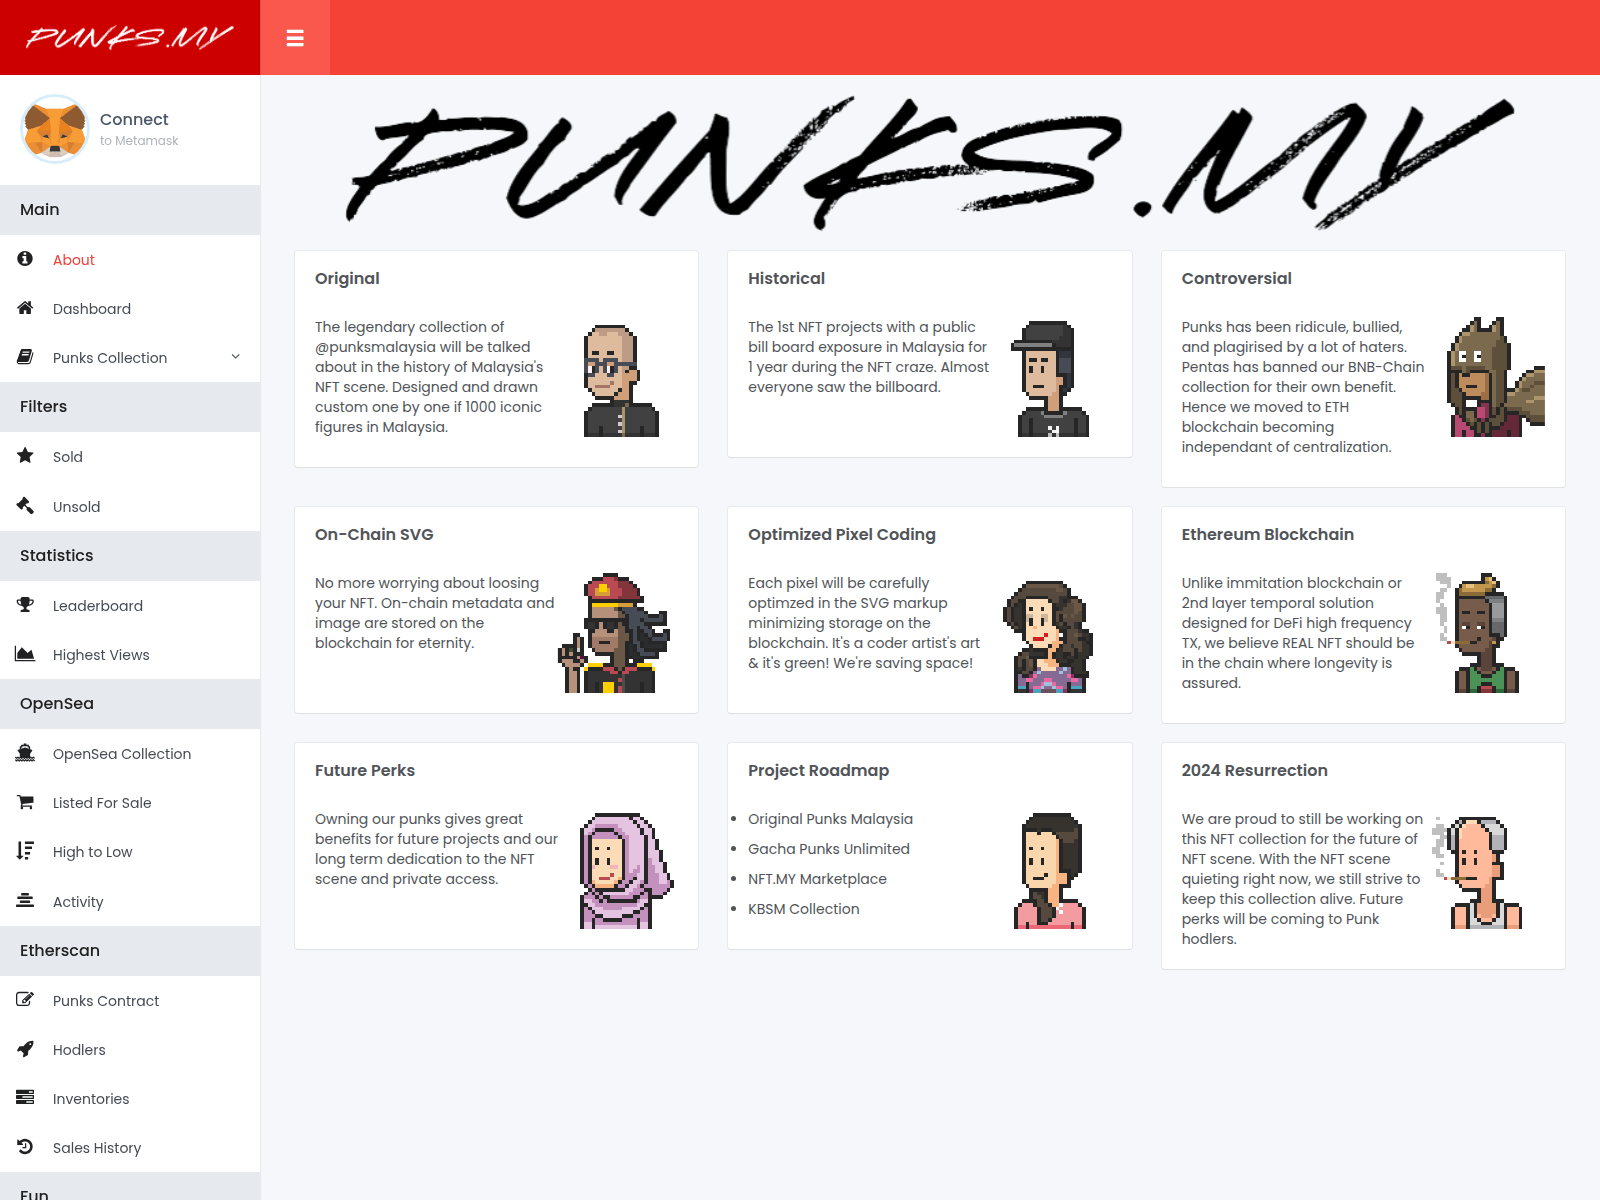
Task: Click the 'Statistics' sidebar section header
Action: click(x=130, y=556)
